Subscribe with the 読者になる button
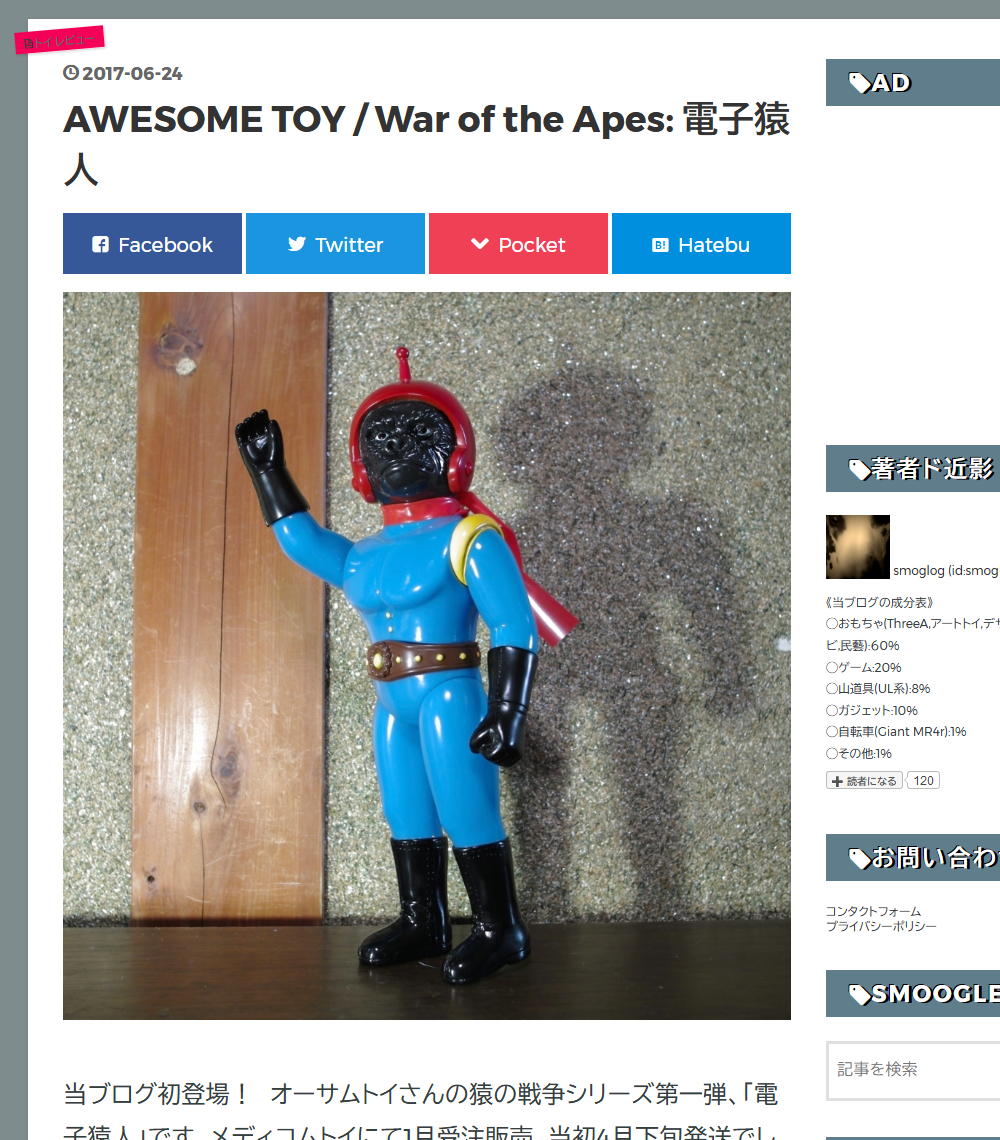 pyautogui.click(x=865, y=781)
